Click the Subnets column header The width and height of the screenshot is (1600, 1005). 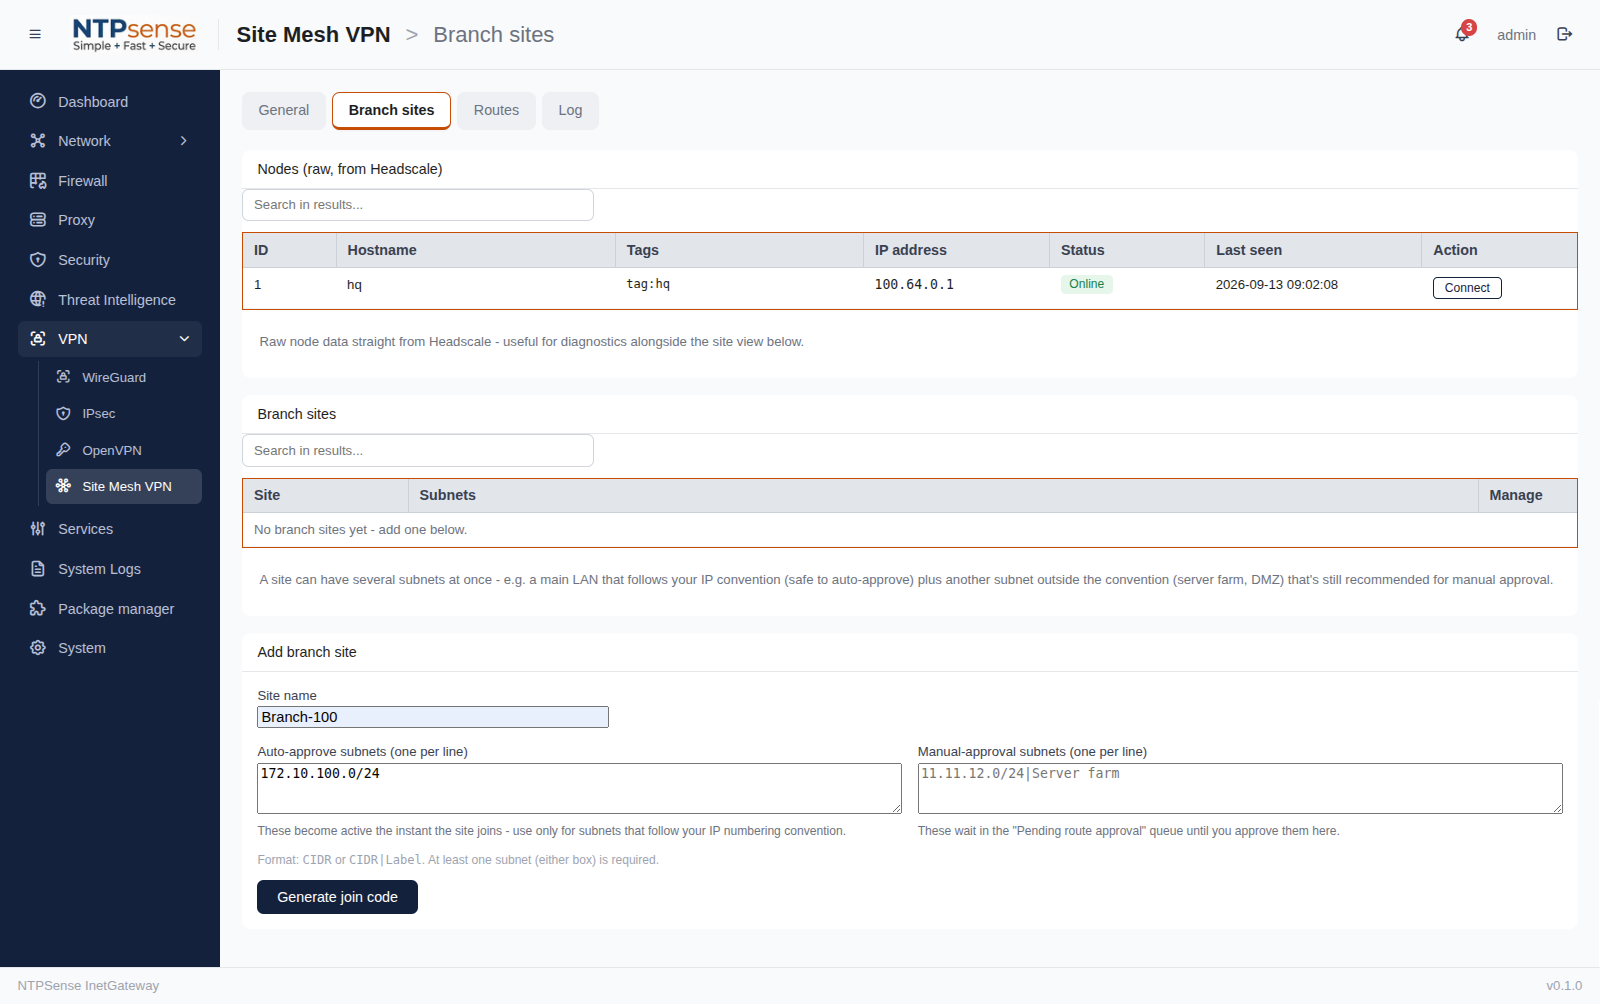pos(943,495)
